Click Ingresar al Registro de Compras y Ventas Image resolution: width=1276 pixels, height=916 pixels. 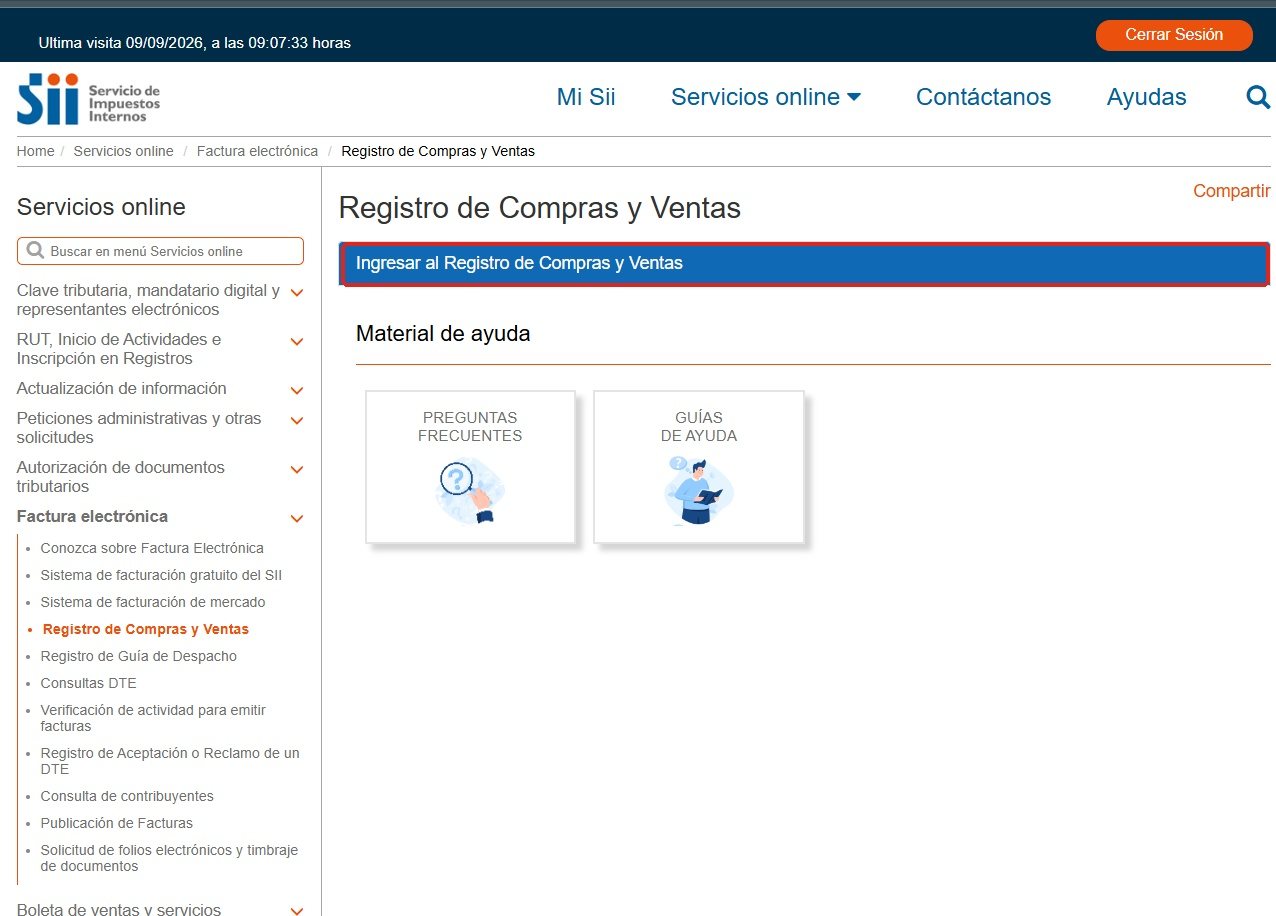[x=806, y=264]
